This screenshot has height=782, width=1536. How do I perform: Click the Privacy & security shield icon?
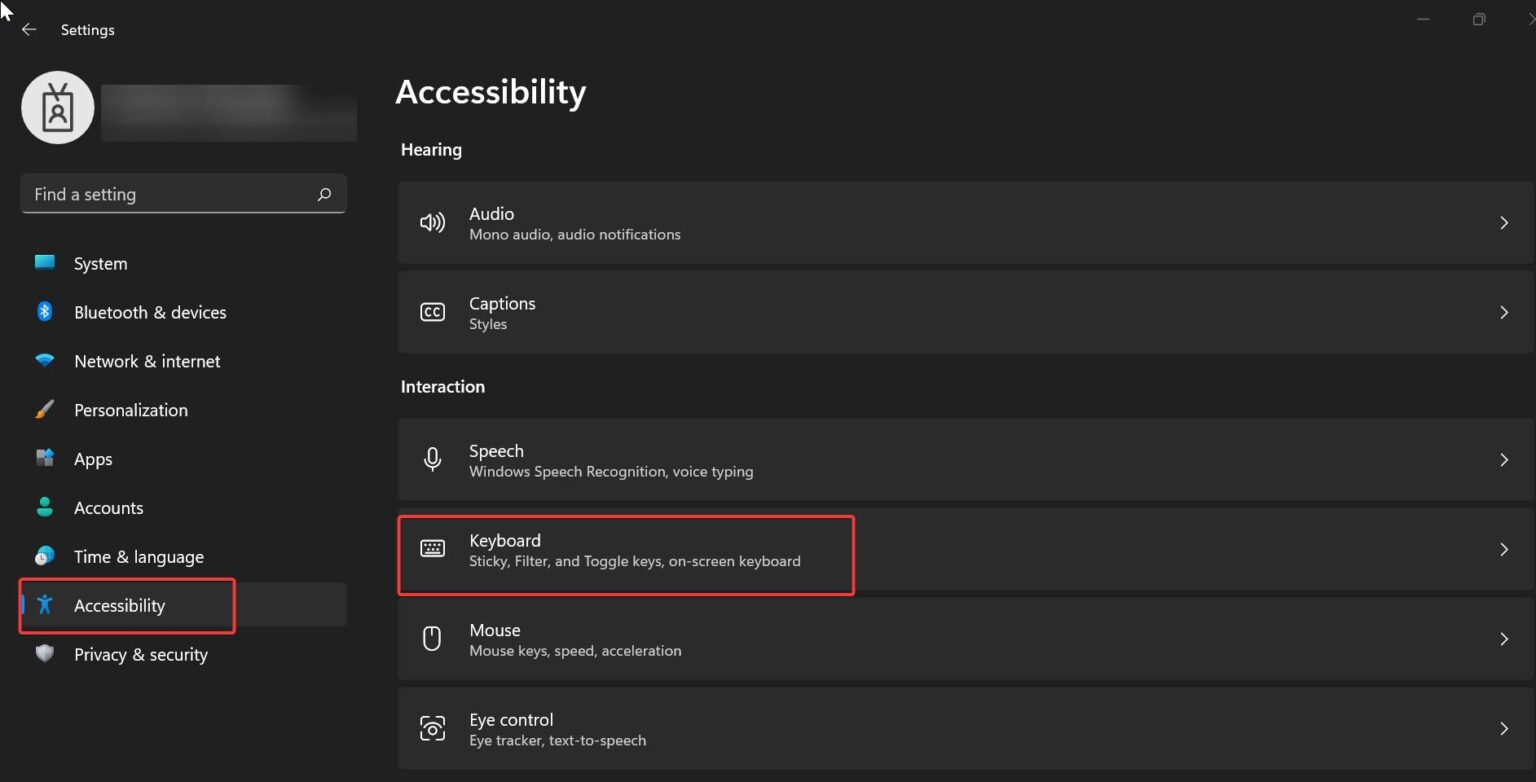pyautogui.click(x=45, y=654)
